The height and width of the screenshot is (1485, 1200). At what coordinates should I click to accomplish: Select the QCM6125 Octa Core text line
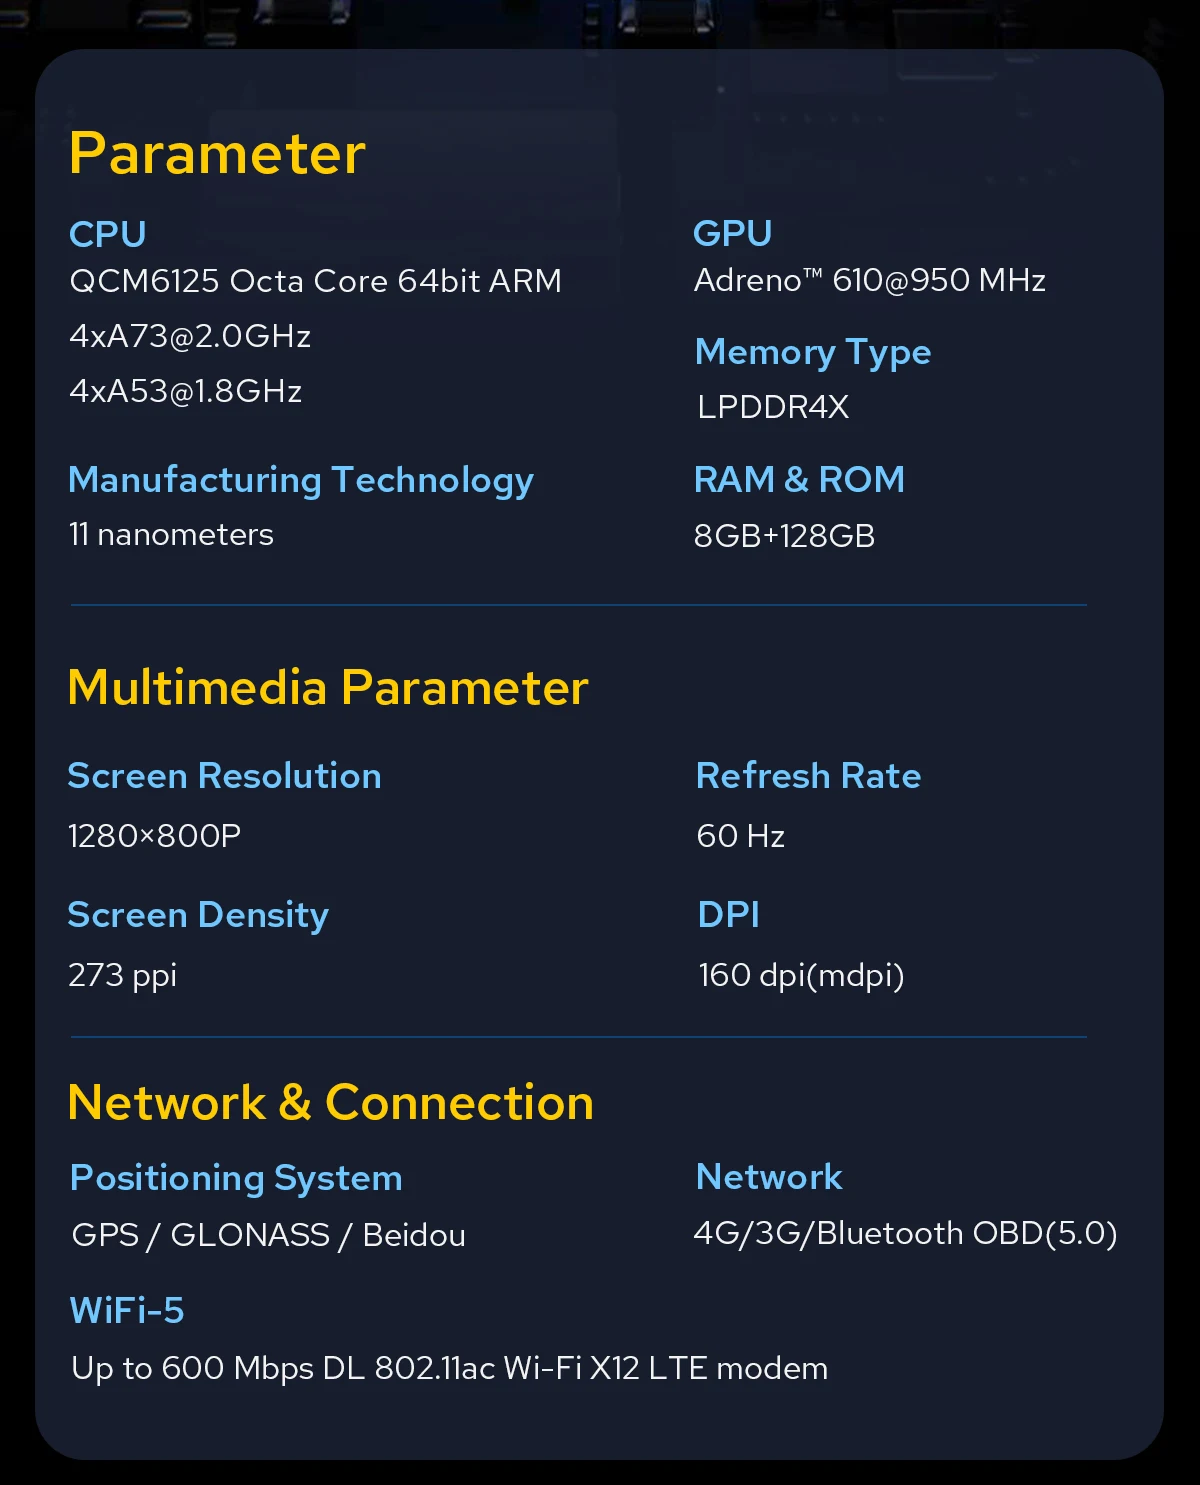click(x=315, y=281)
